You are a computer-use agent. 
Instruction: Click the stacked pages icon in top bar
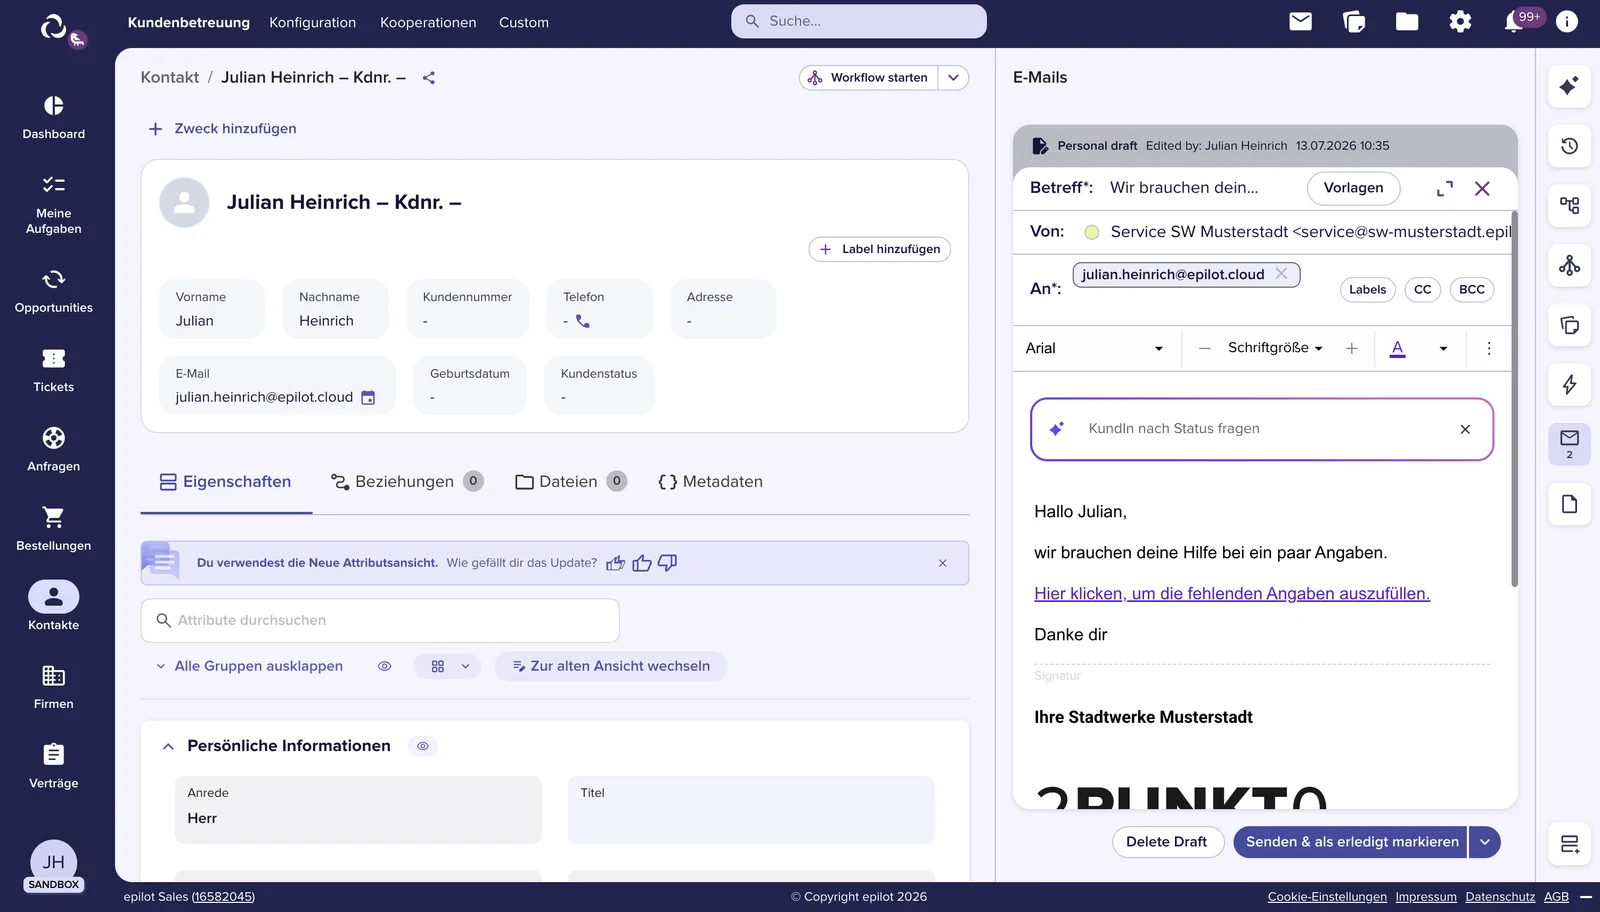tap(1354, 21)
